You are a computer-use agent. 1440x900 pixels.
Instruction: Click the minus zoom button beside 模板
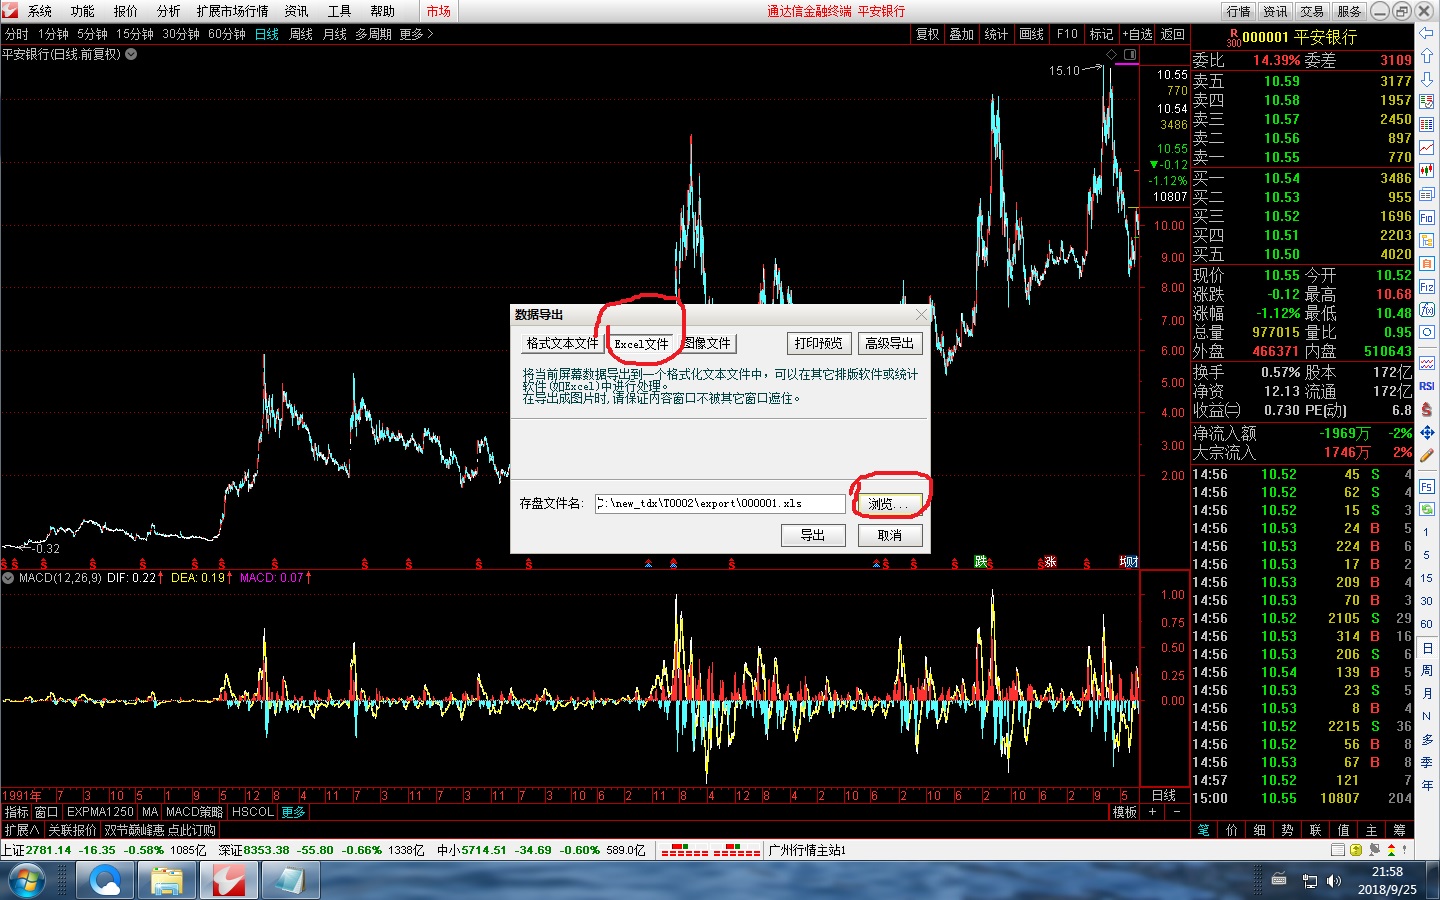[1177, 812]
